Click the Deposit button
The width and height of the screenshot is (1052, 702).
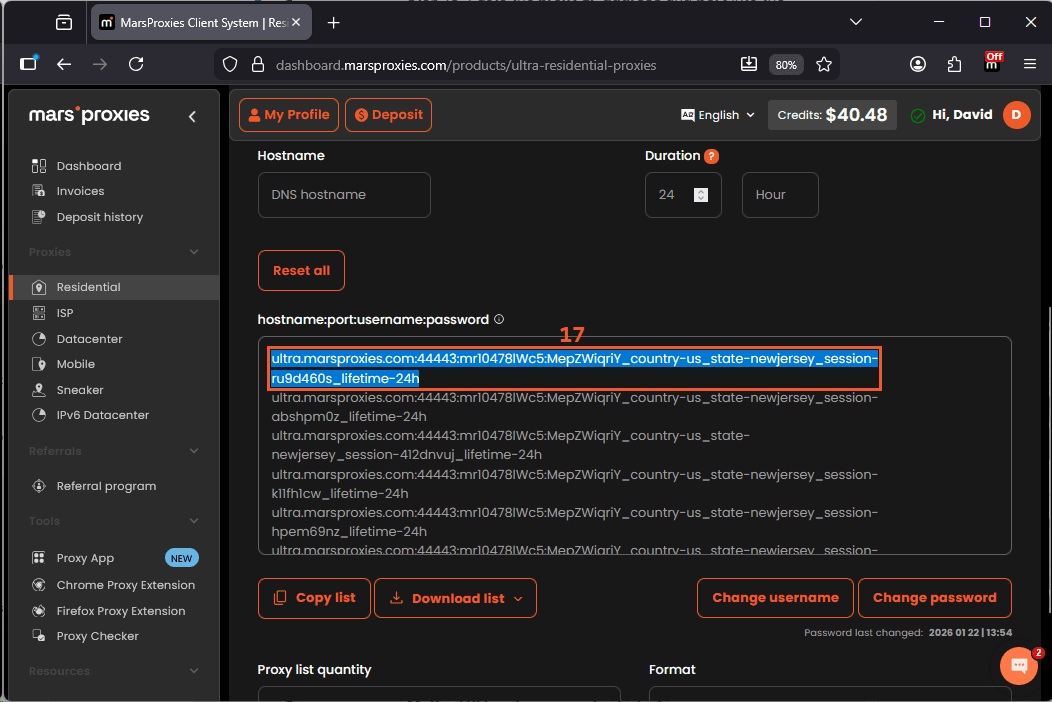(x=388, y=115)
